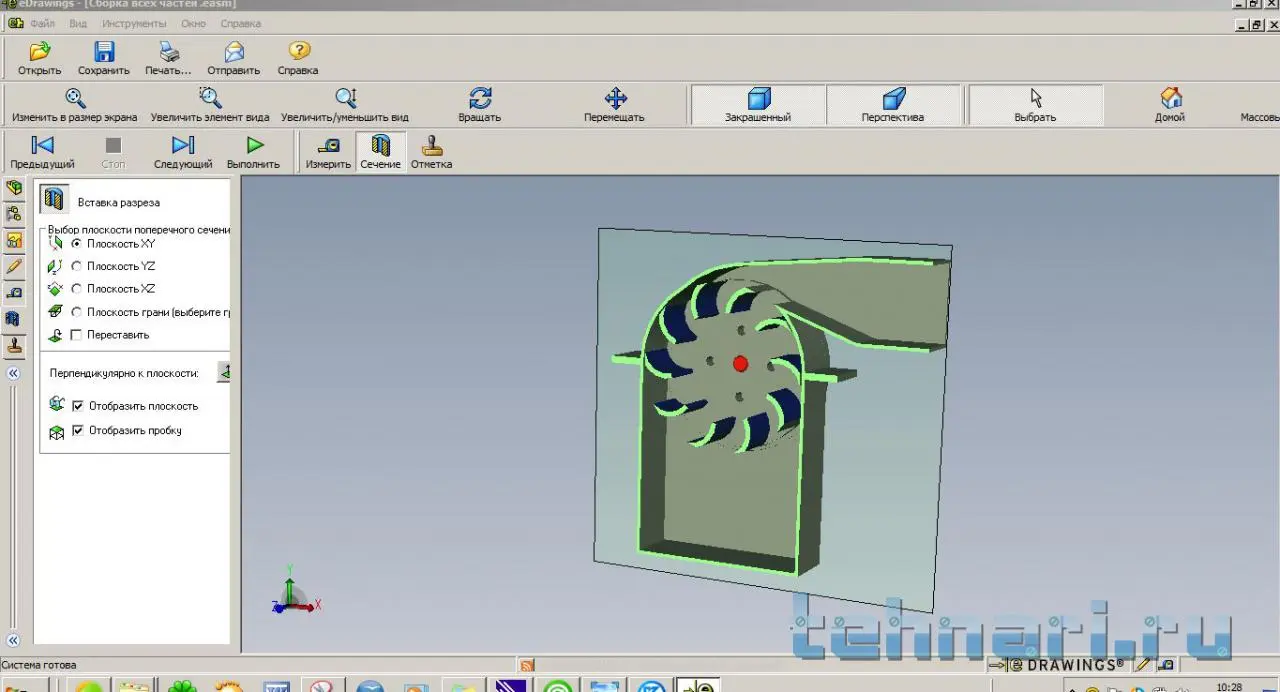Image resolution: width=1280 pixels, height=692 pixels.
Task: Open the stamp tab in left sidebar
Action: pyautogui.click(x=14, y=345)
